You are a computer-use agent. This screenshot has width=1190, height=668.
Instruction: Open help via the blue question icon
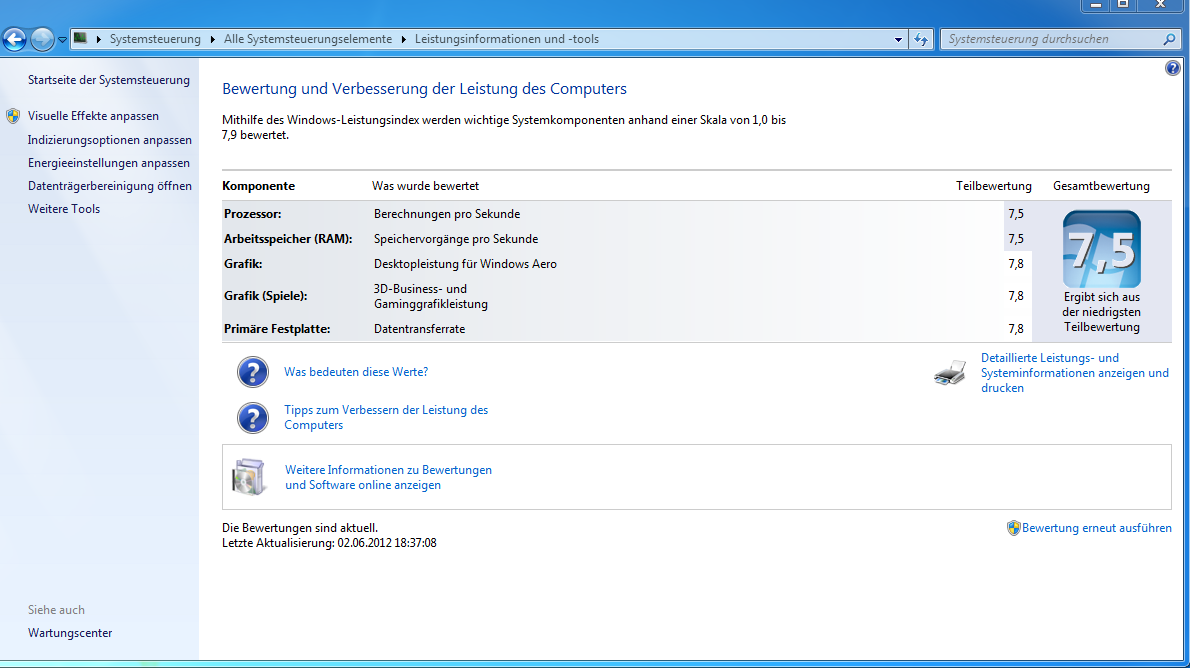pos(1173,68)
